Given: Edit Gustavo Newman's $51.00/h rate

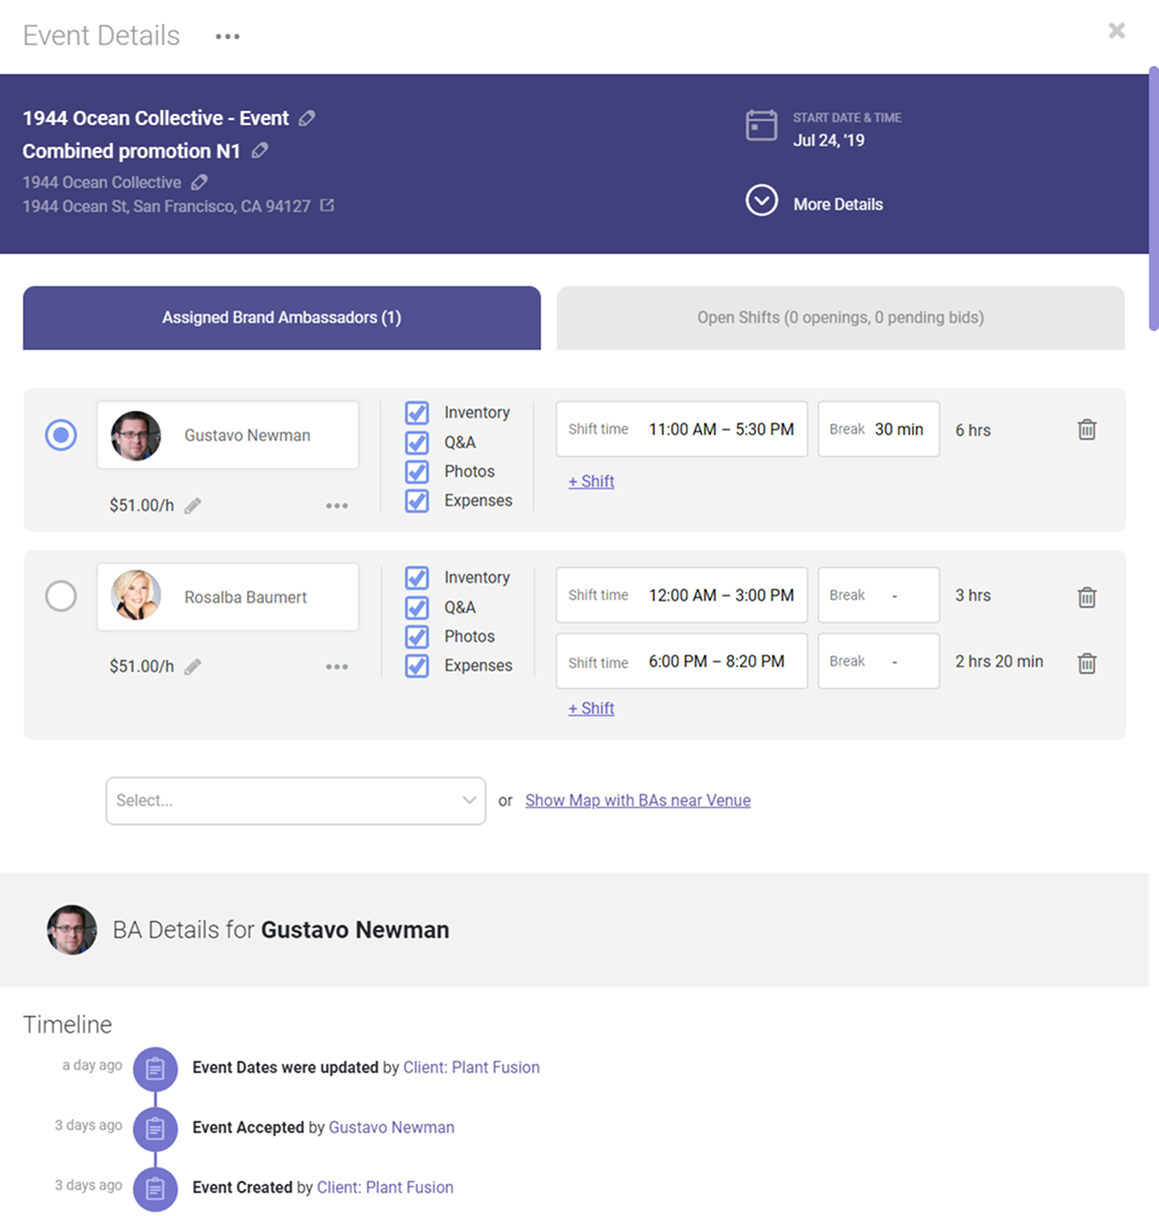Looking at the screenshot, I should point(193,506).
